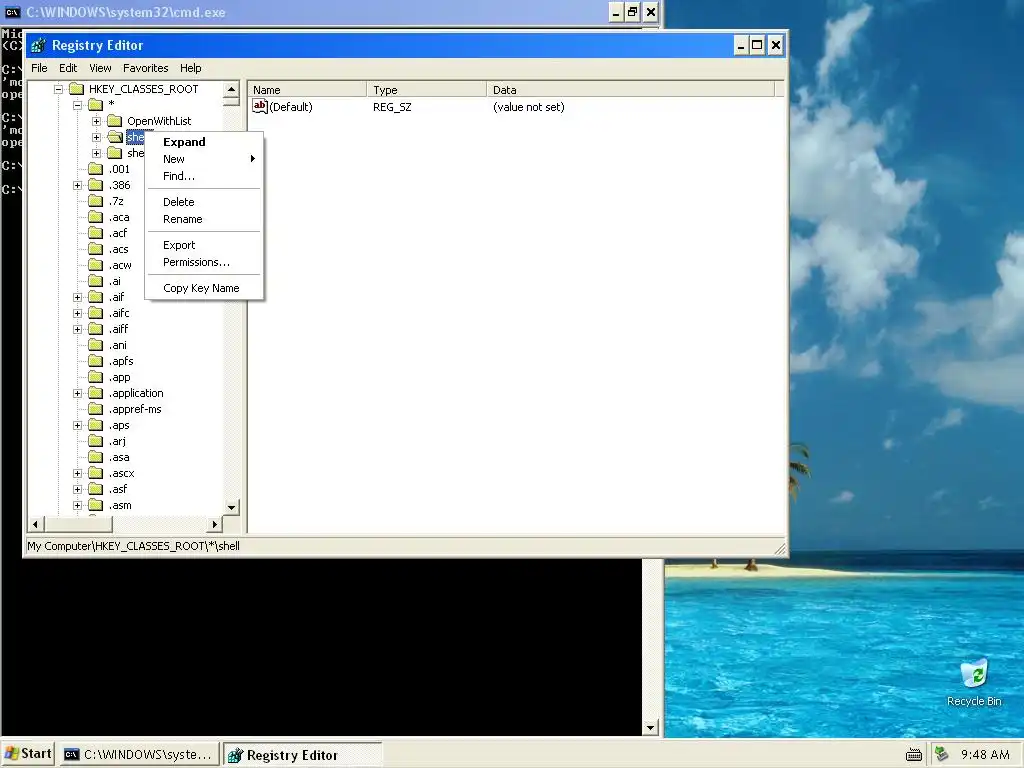Click the .001 folder icon

(96, 168)
